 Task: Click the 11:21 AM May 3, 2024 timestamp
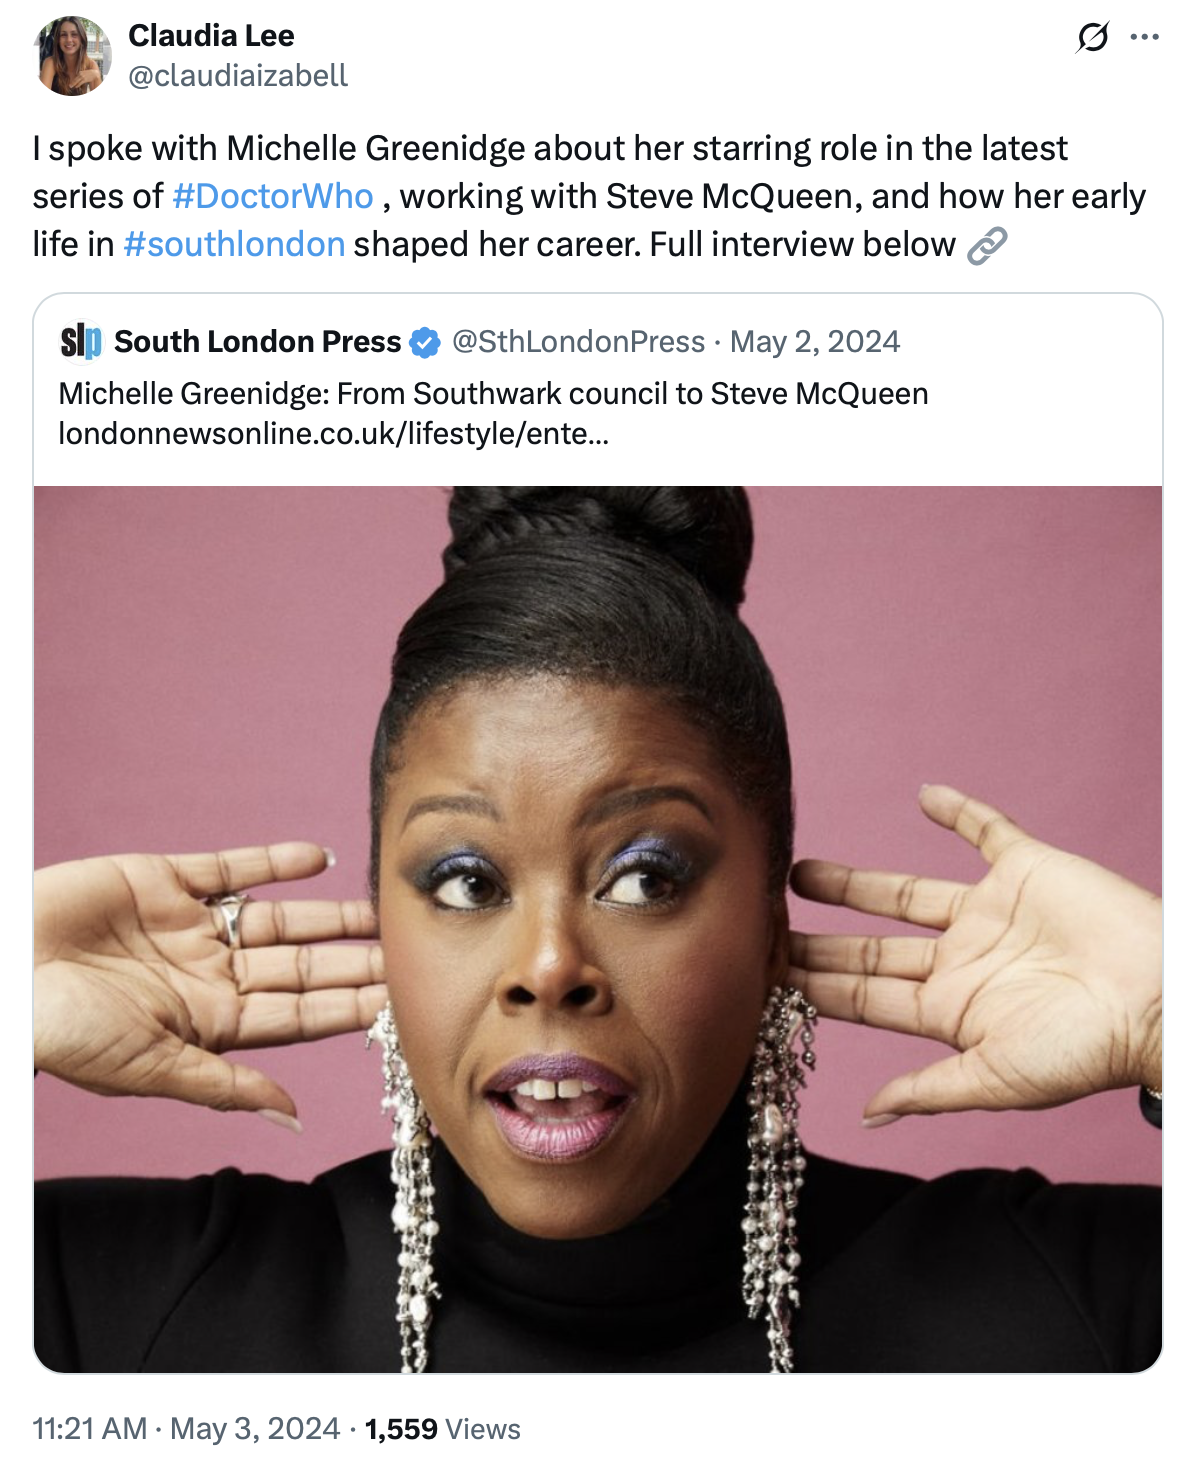186,1429
